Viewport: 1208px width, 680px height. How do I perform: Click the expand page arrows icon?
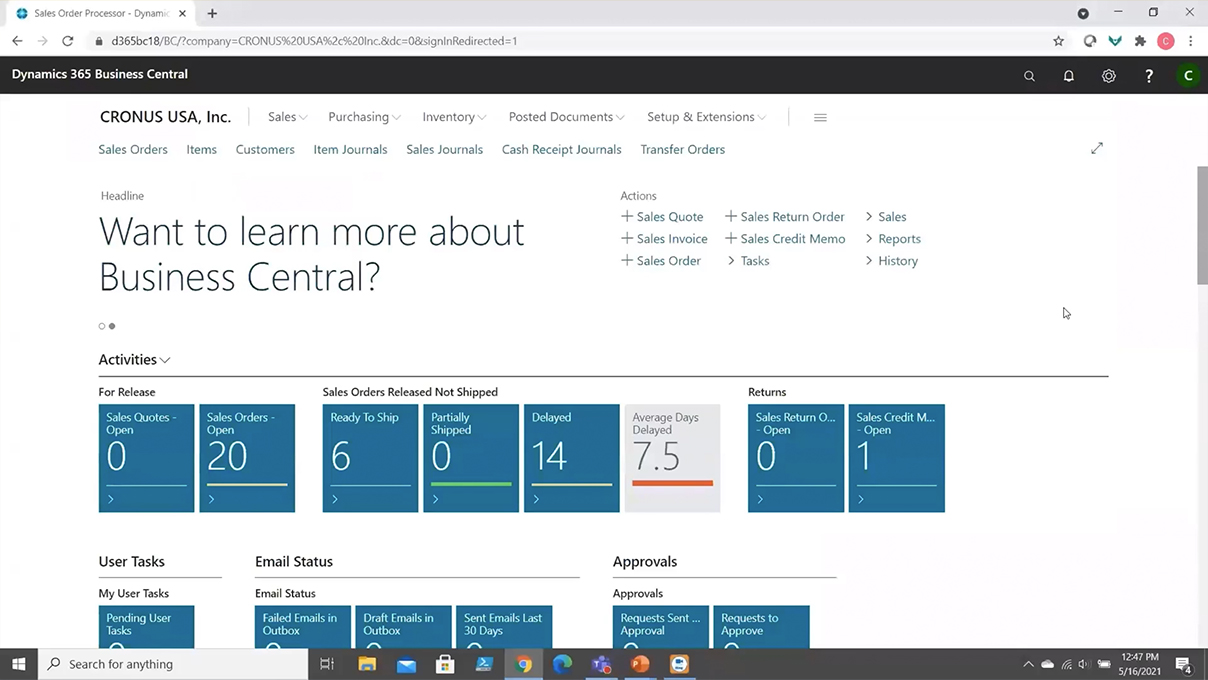pos(1097,148)
